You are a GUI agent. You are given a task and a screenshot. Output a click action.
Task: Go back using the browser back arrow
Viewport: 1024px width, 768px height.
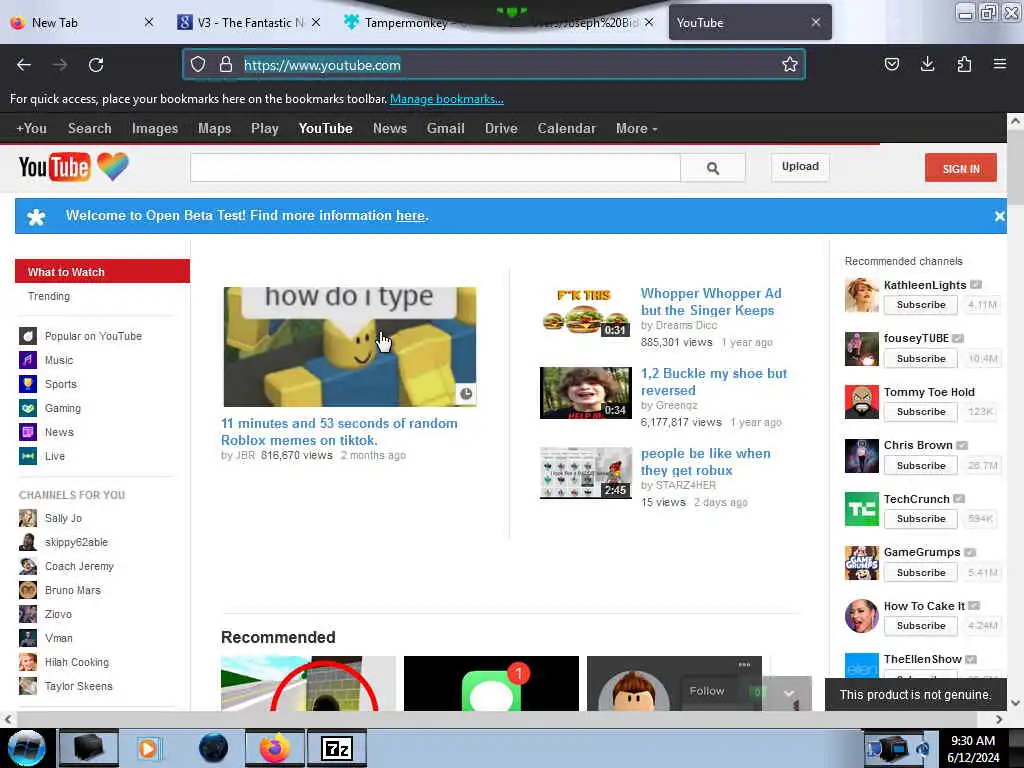pos(24,65)
